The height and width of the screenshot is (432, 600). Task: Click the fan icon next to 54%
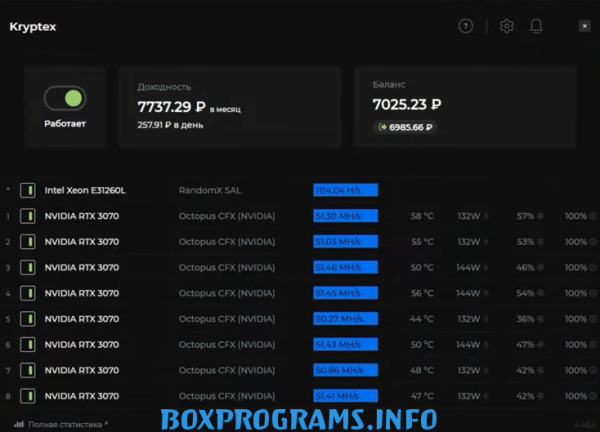[x=540, y=293]
